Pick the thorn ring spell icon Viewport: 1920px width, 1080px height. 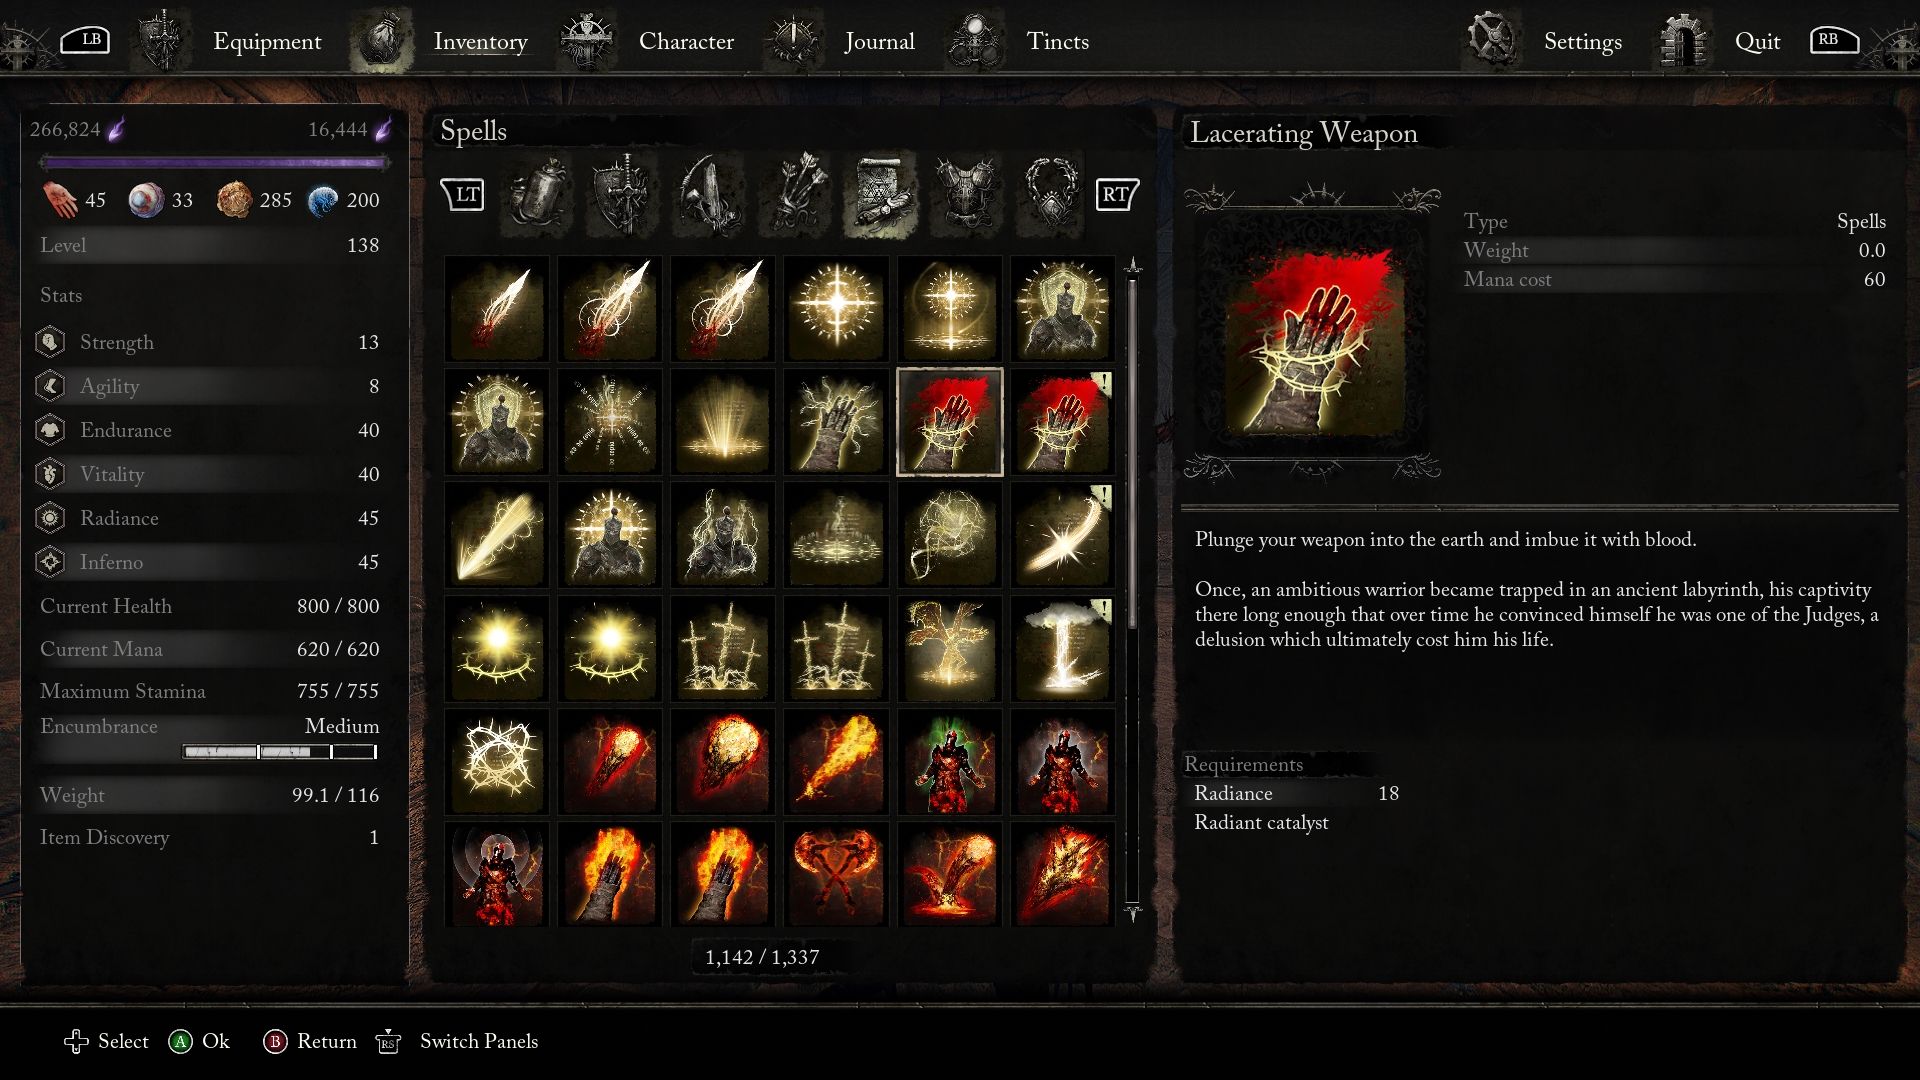tap(496, 761)
